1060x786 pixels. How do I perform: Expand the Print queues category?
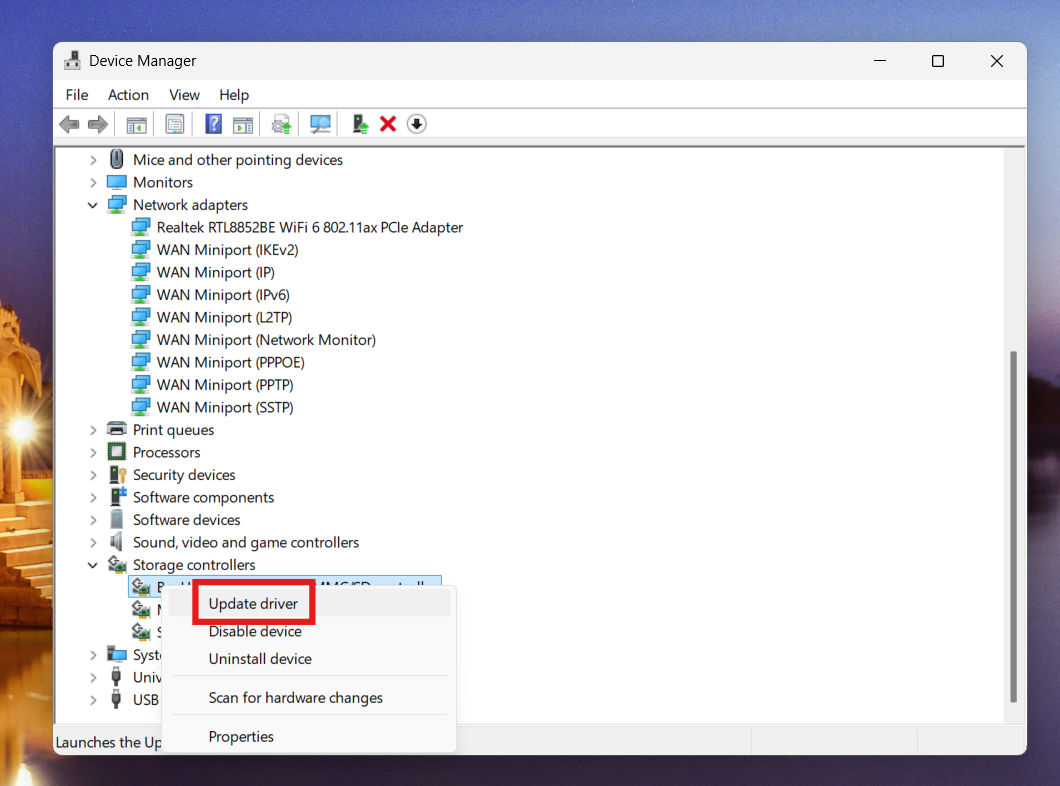pyautogui.click(x=93, y=429)
